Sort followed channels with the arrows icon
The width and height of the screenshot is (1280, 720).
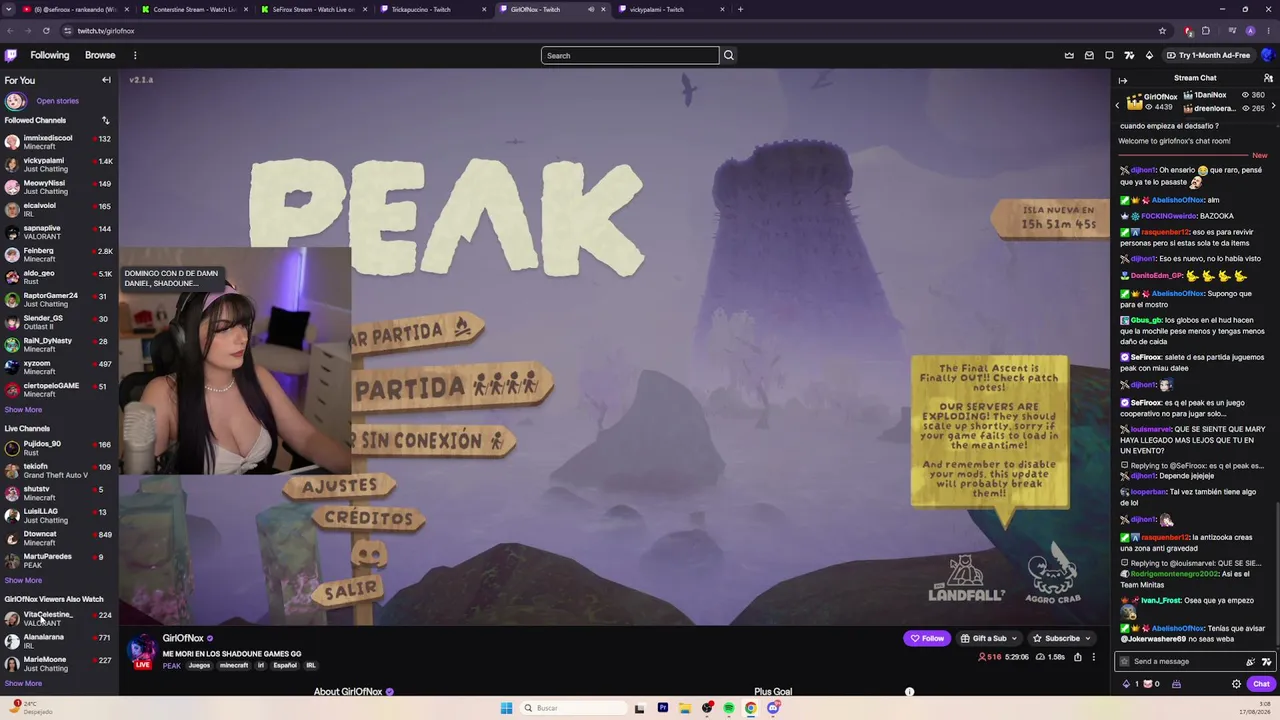(105, 120)
